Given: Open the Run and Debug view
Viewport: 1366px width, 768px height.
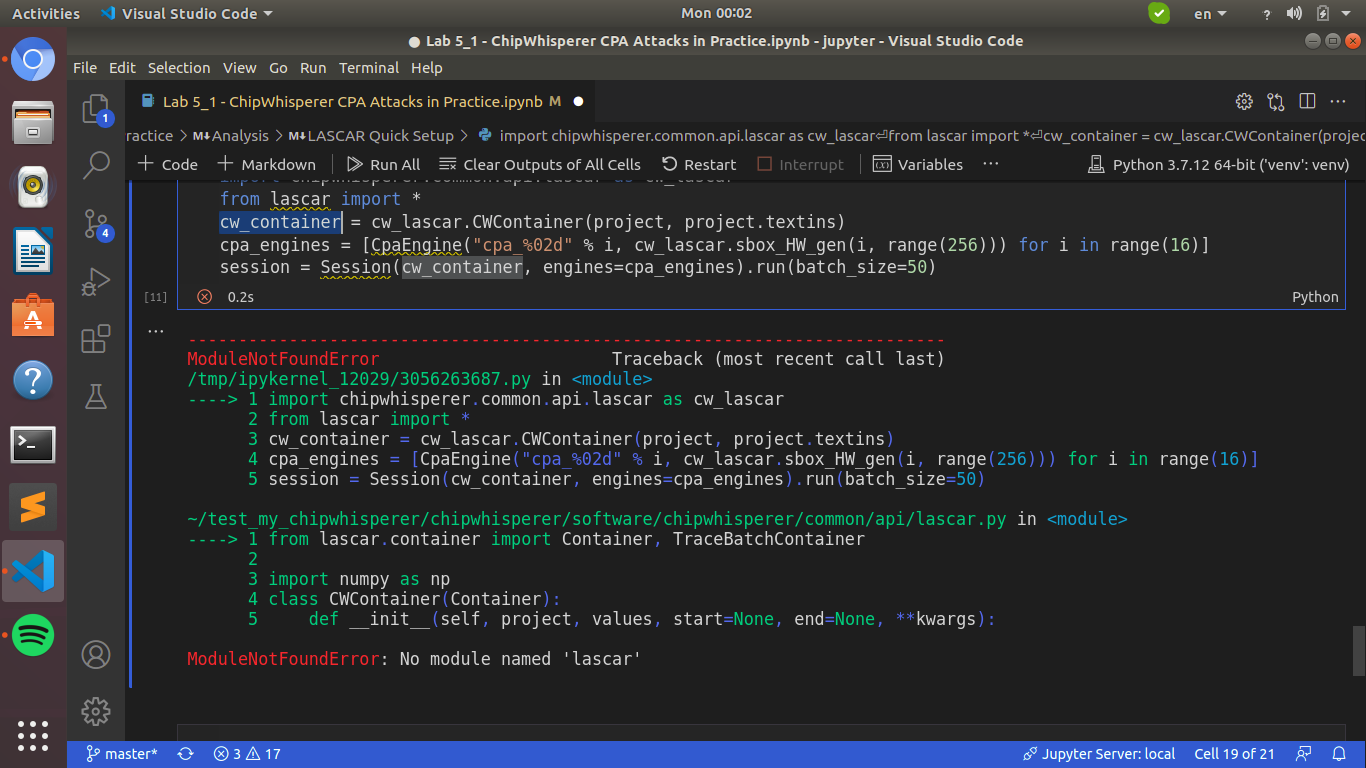Looking at the screenshot, I should pyautogui.click(x=96, y=282).
